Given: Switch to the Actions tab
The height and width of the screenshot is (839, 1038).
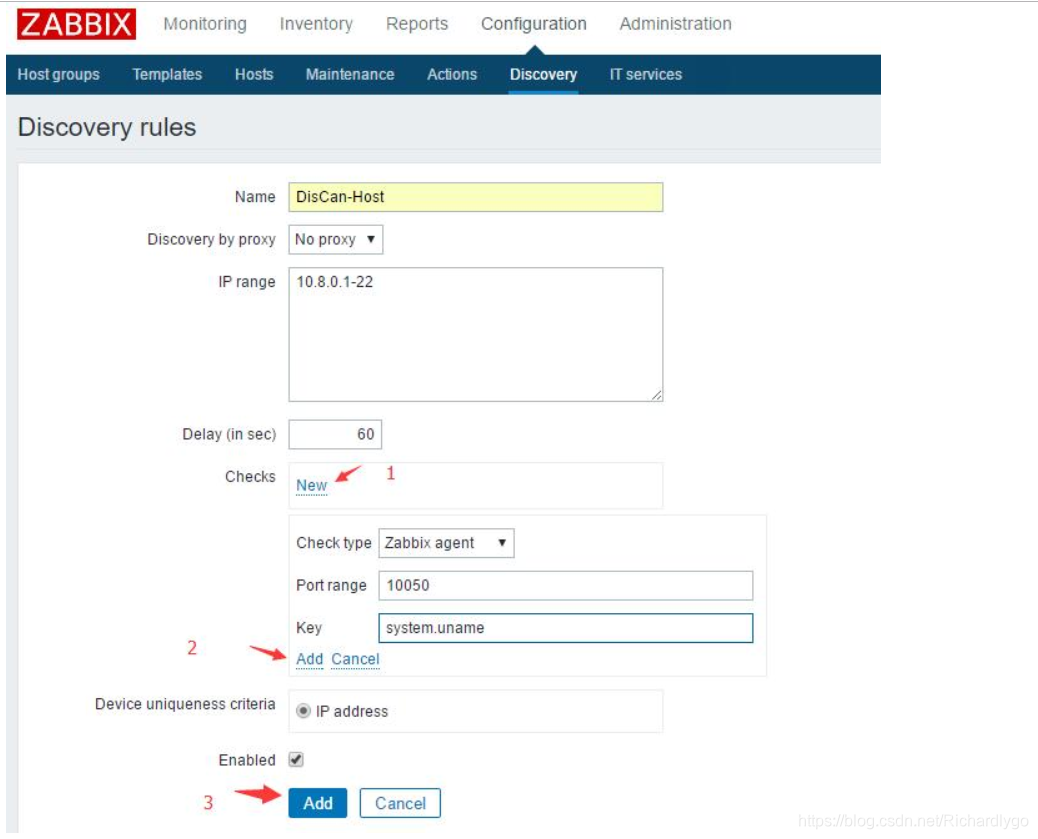Looking at the screenshot, I should click(452, 74).
